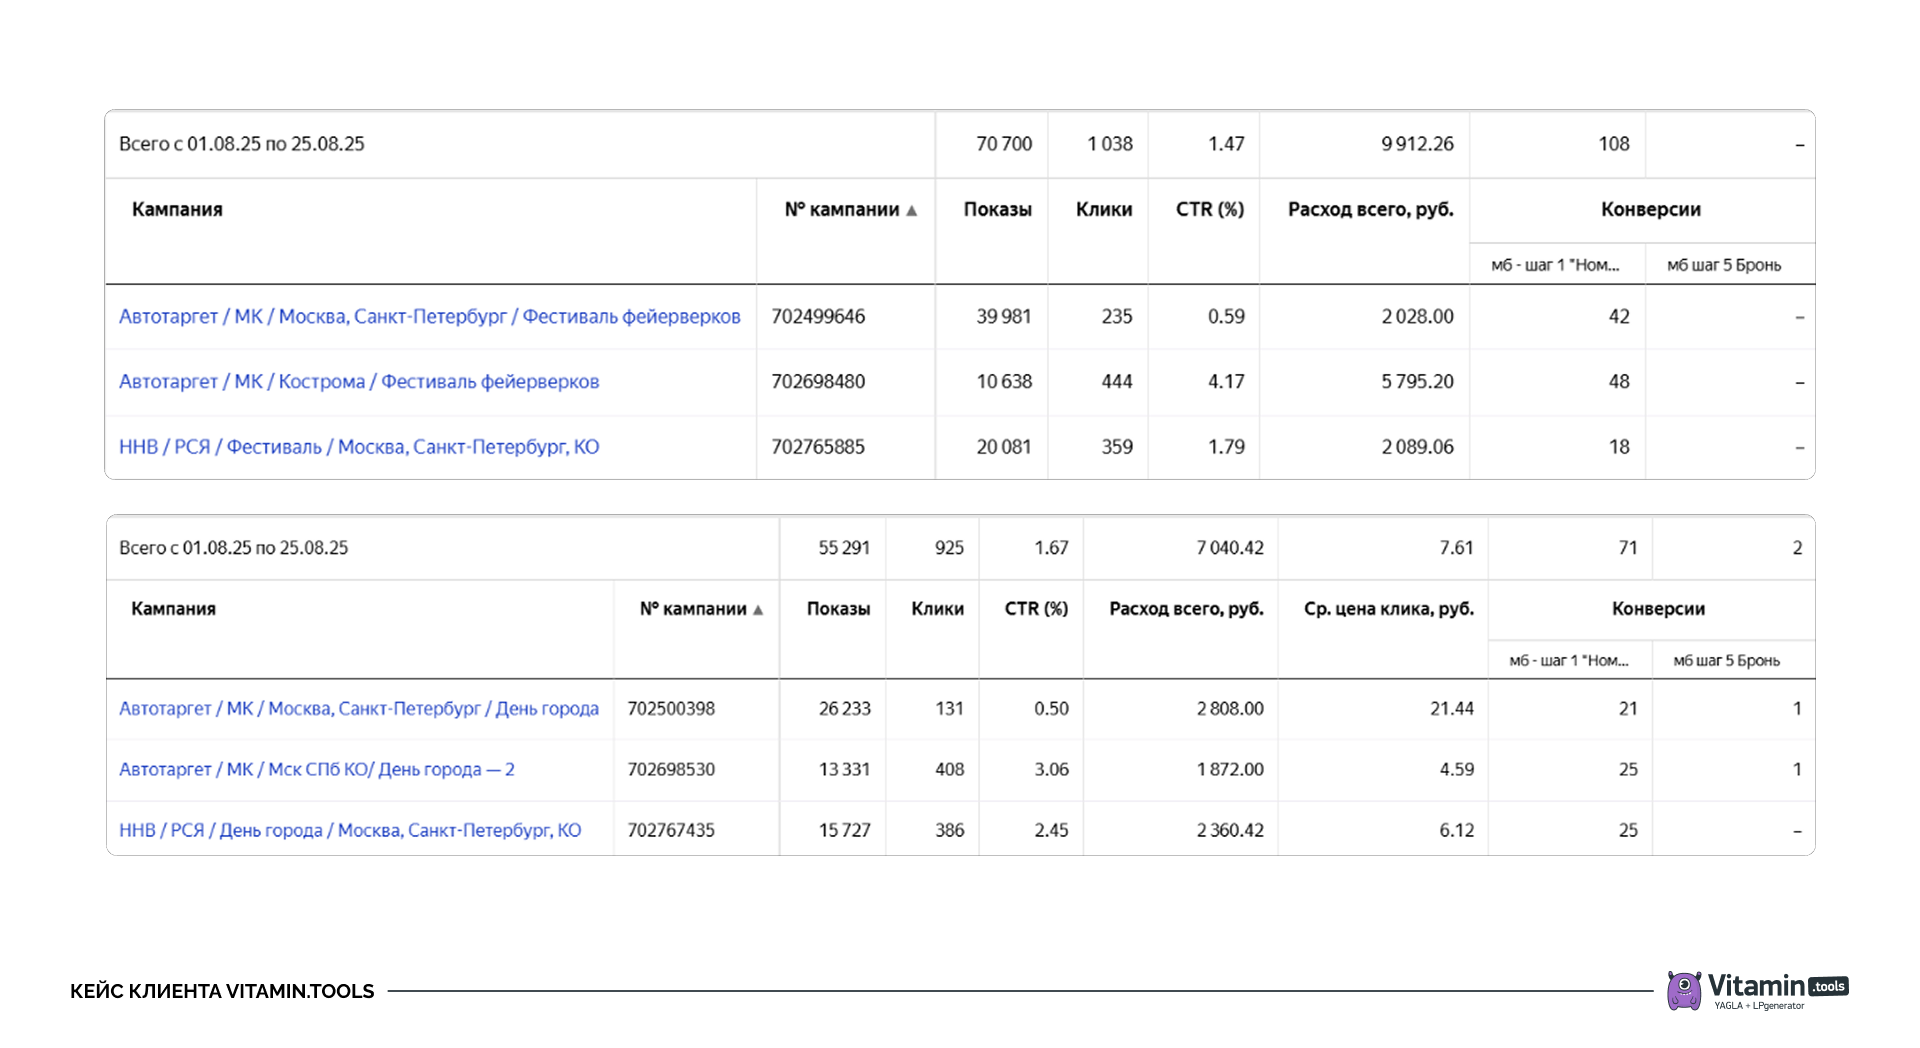Image resolution: width=1920 pixels, height=1048 pixels.
Task: Sort top table by Клики header
Action: coord(1103,210)
